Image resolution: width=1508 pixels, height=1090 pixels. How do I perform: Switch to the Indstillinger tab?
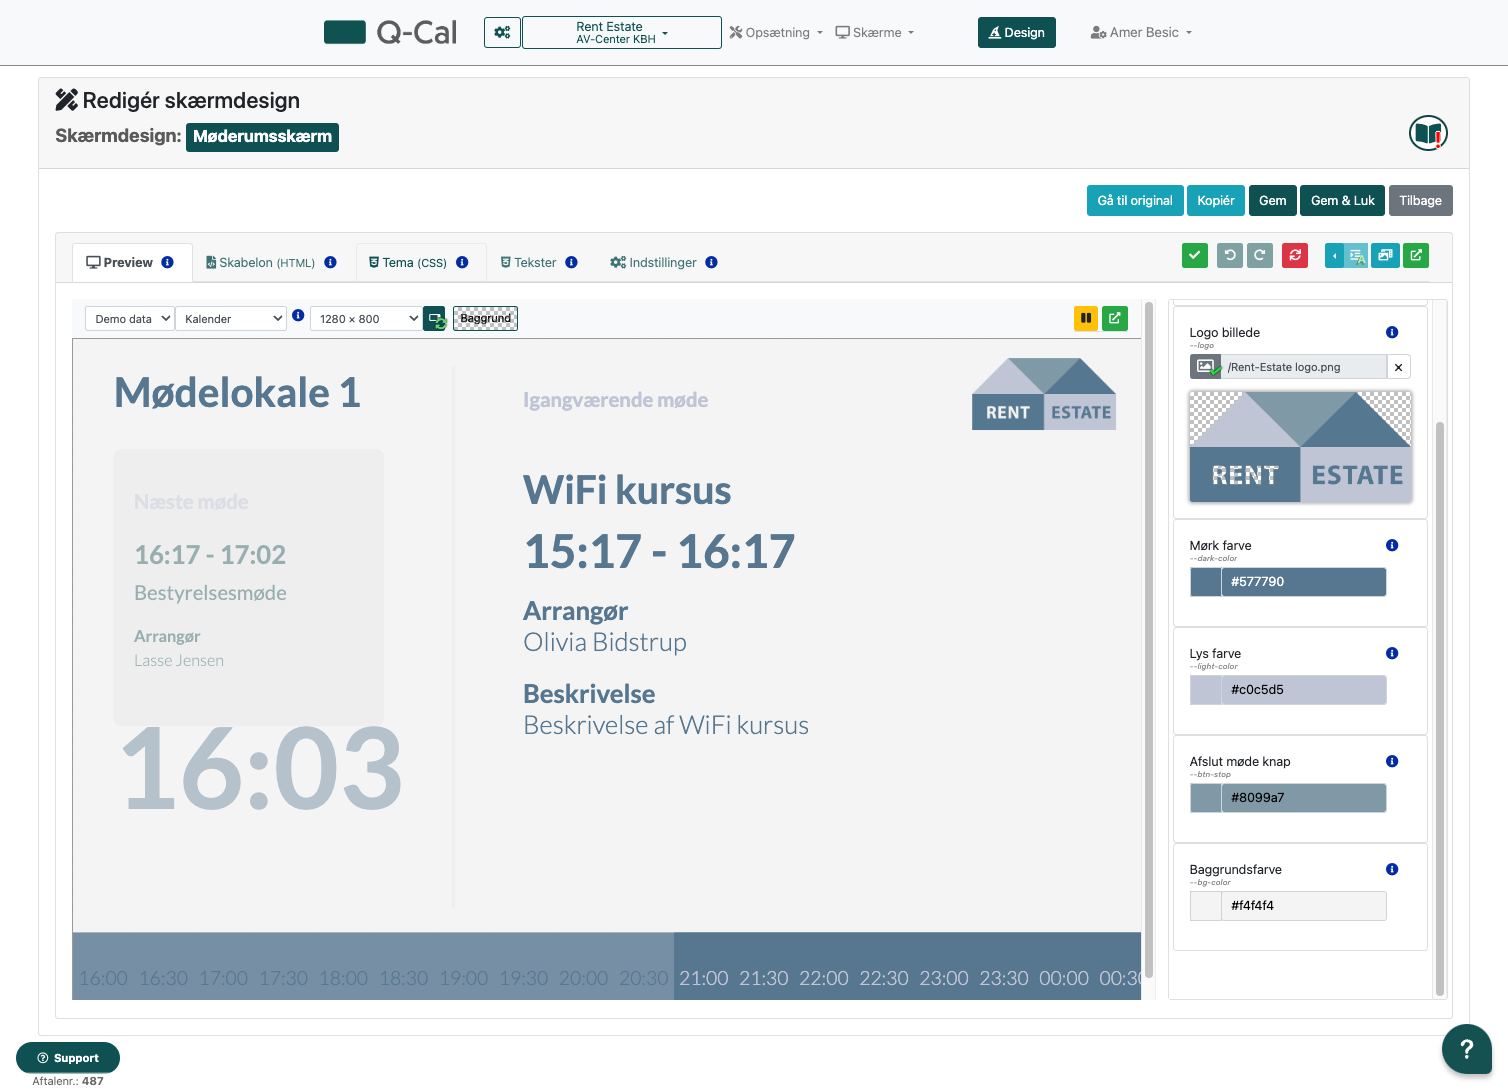(654, 262)
